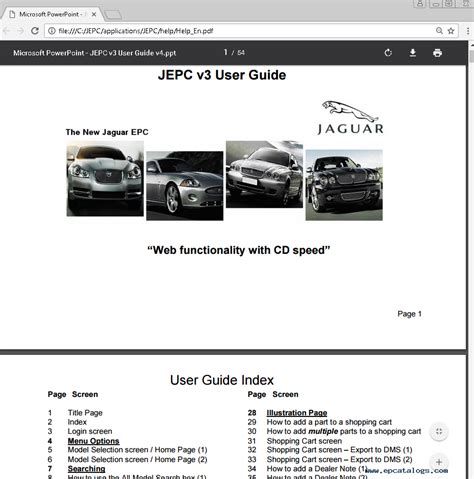Screen dimensions: 474x479
Task: Click the Jaguar logo image
Action: (x=350, y=118)
